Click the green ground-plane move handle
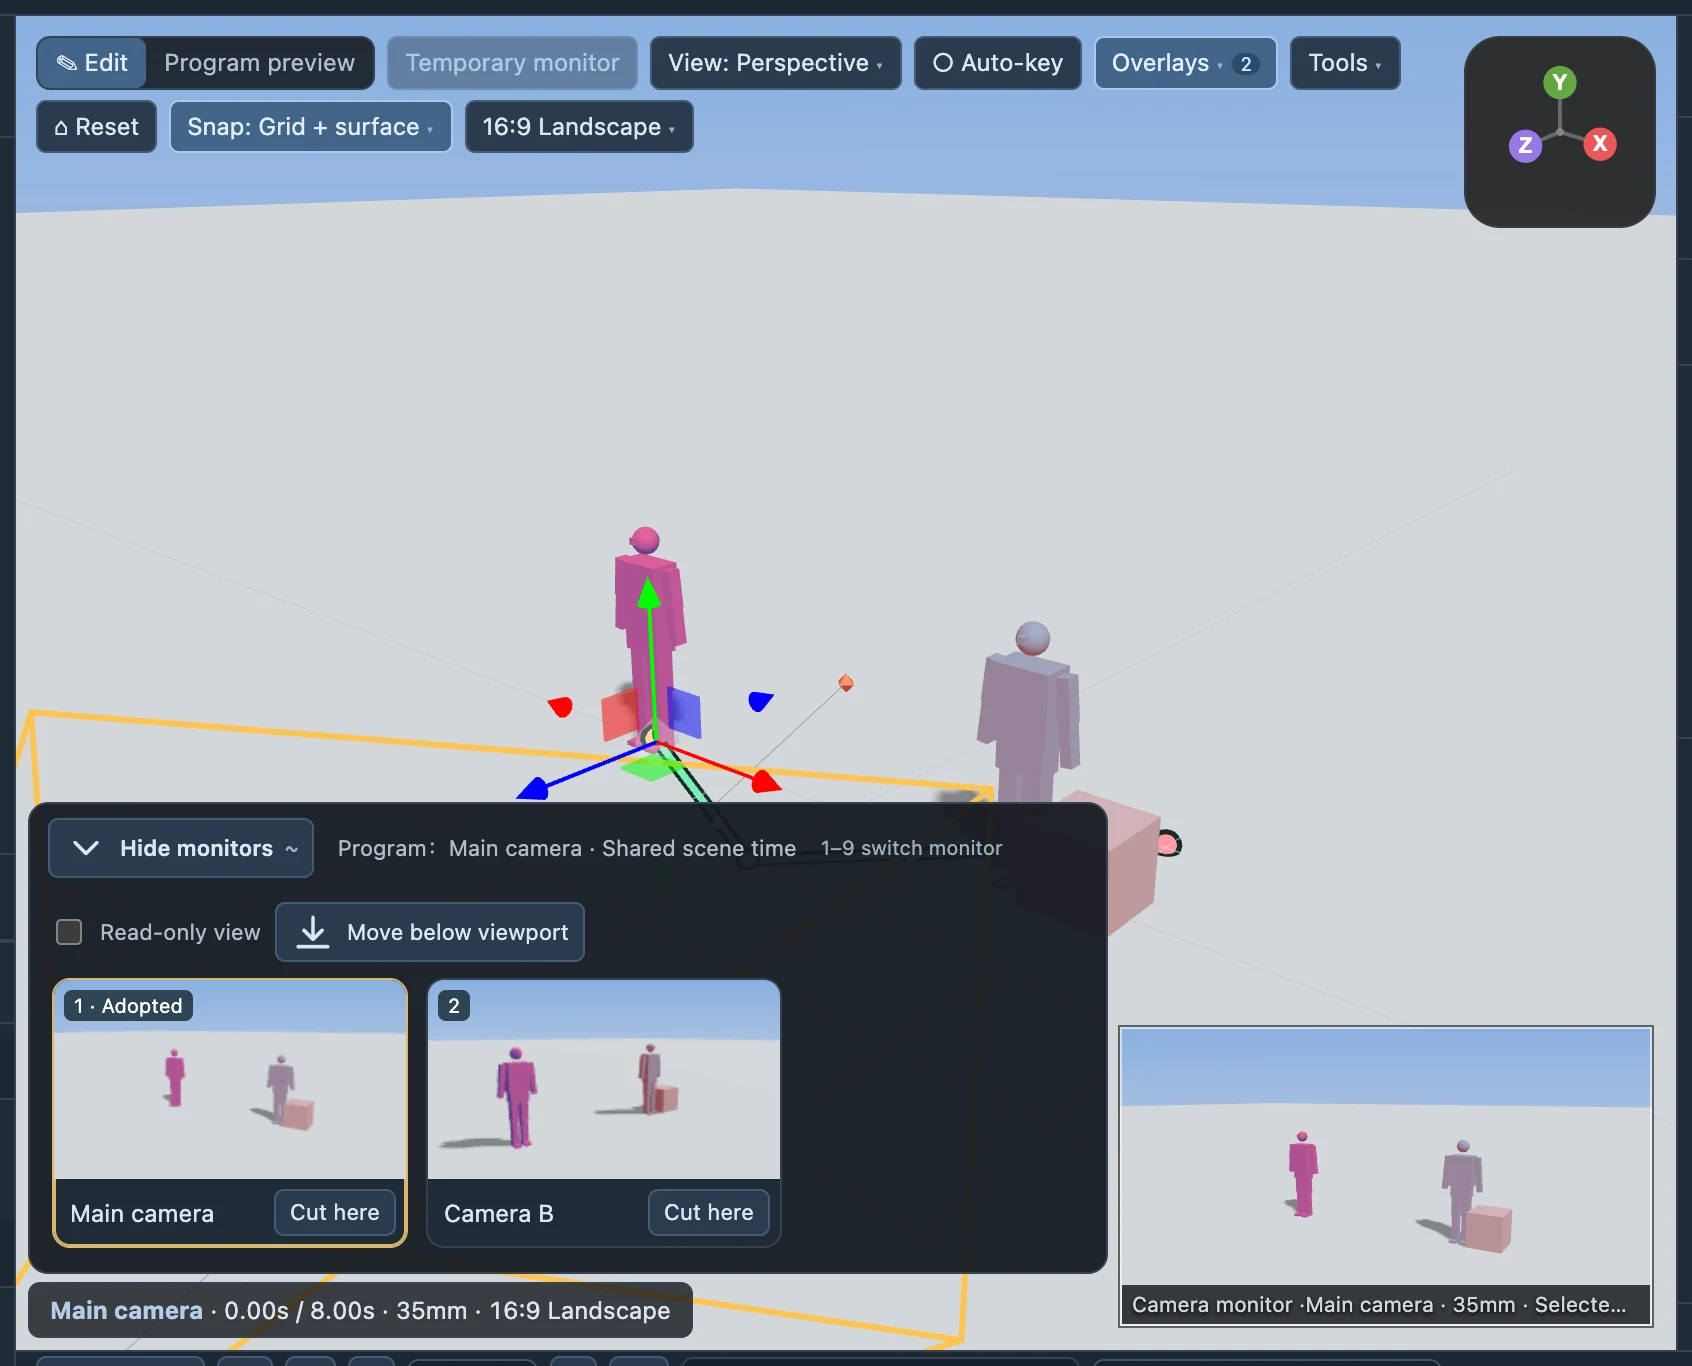Viewport: 1692px width, 1366px height. click(x=650, y=768)
